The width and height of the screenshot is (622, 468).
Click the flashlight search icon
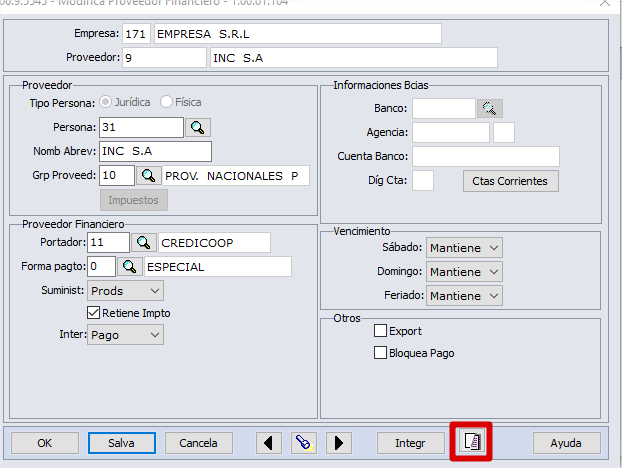pyautogui.click(x=303, y=443)
